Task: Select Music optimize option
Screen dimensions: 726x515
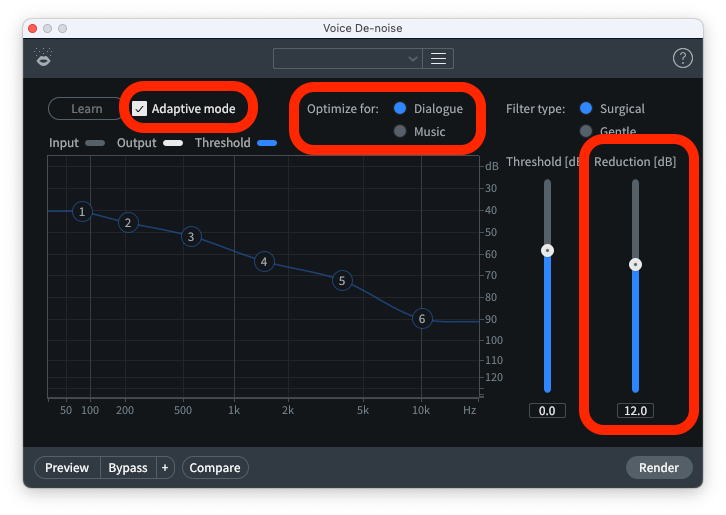Action: (x=400, y=132)
